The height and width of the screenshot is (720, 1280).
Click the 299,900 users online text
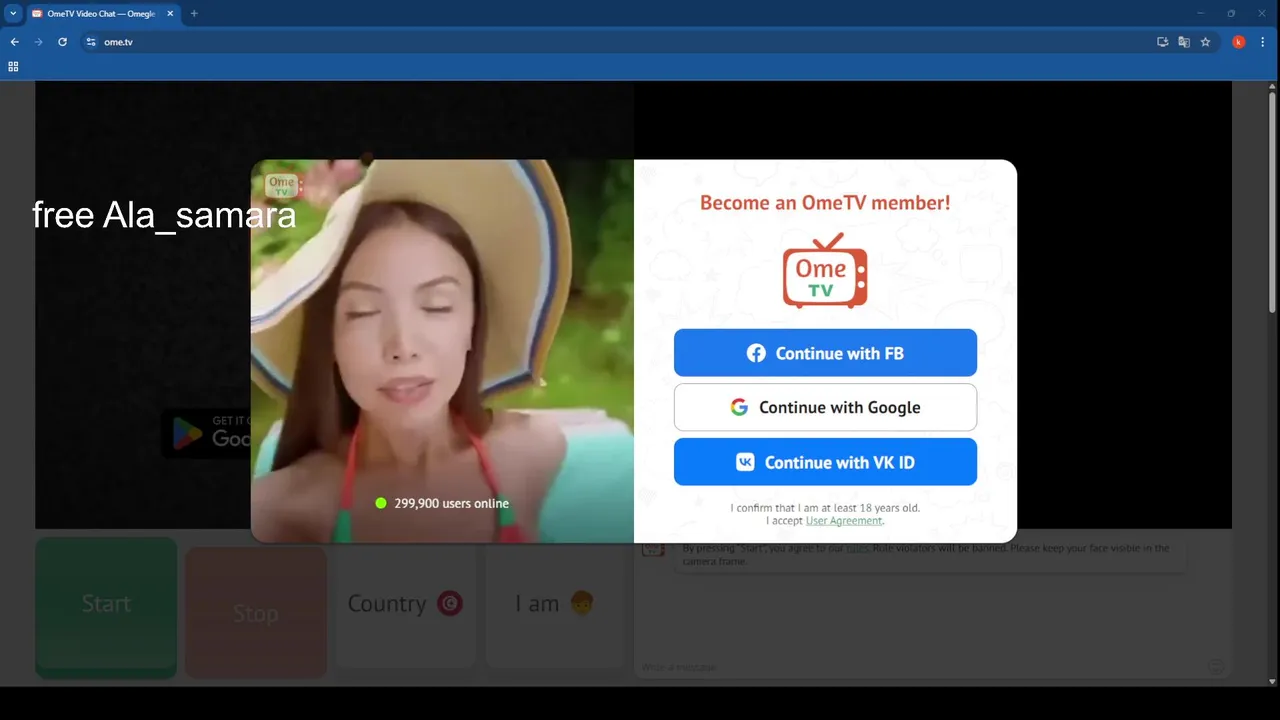click(451, 503)
